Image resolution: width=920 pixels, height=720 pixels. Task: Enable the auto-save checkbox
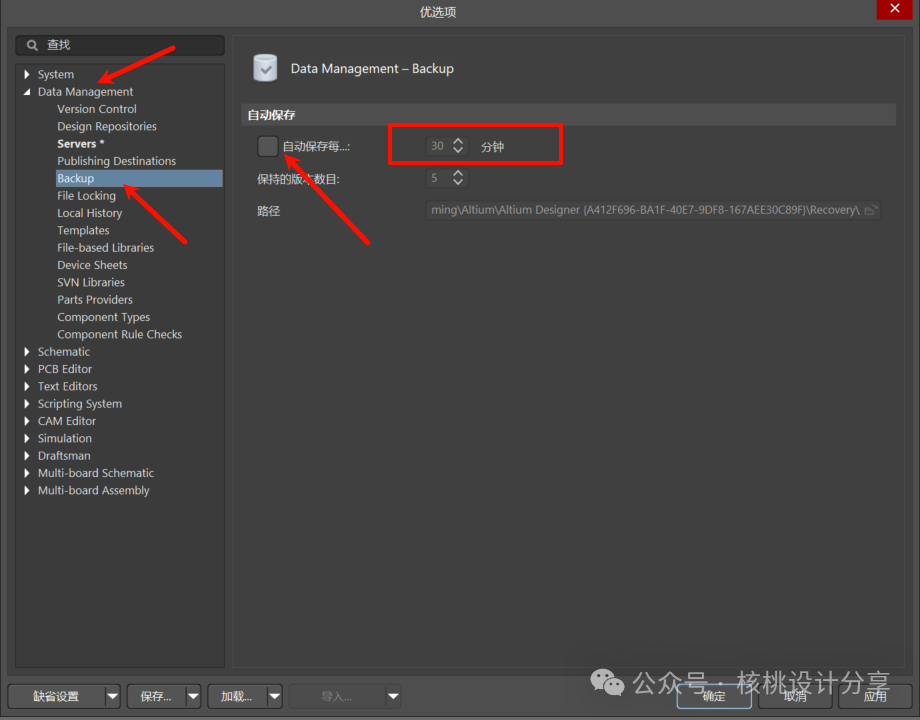[267, 146]
